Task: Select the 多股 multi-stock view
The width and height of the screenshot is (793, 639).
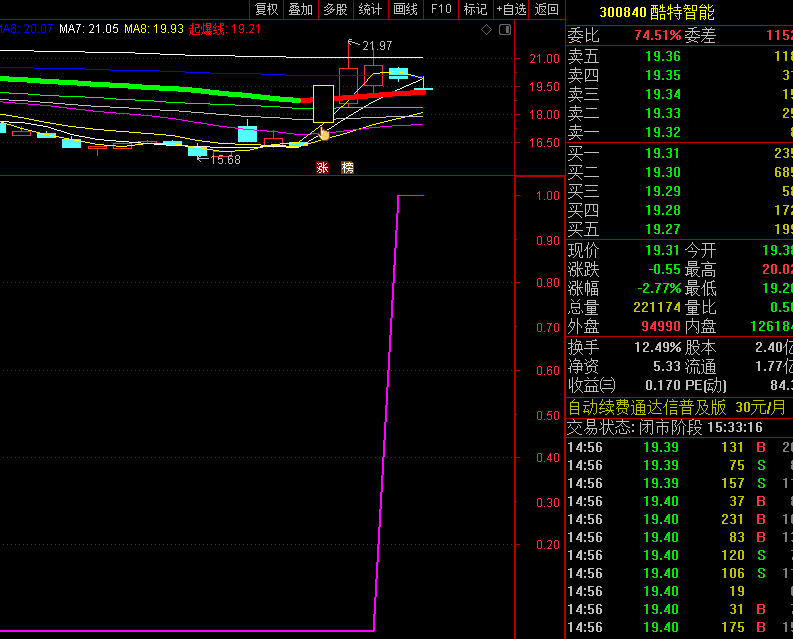Action: pyautogui.click(x=335, y=9)
